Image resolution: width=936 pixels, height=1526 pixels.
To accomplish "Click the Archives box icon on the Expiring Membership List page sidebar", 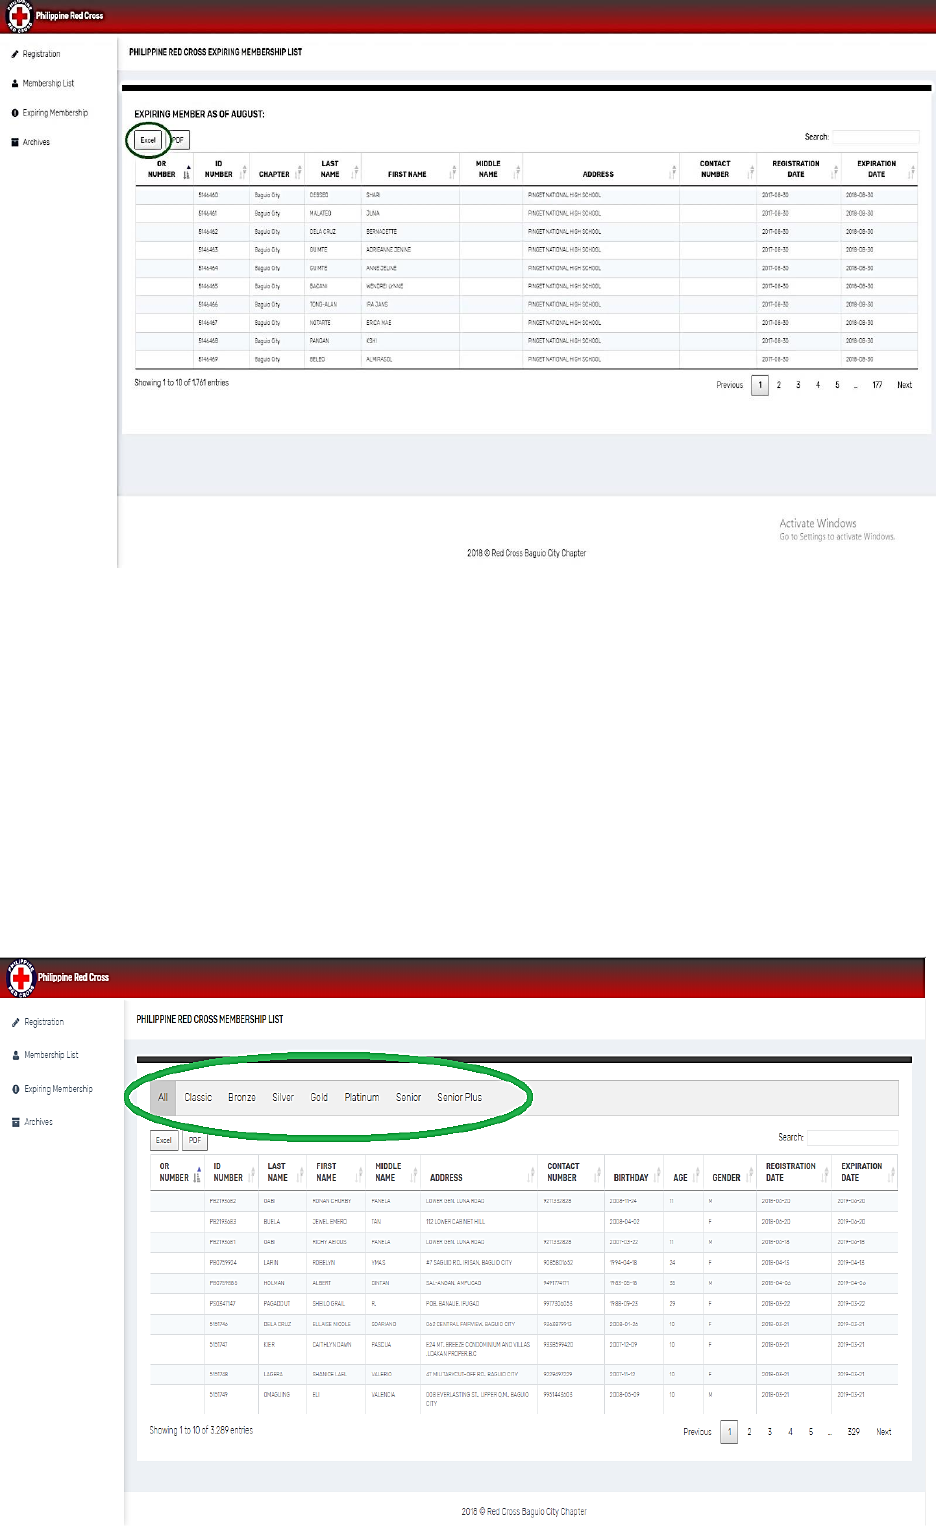I will (x=15, y=142).
